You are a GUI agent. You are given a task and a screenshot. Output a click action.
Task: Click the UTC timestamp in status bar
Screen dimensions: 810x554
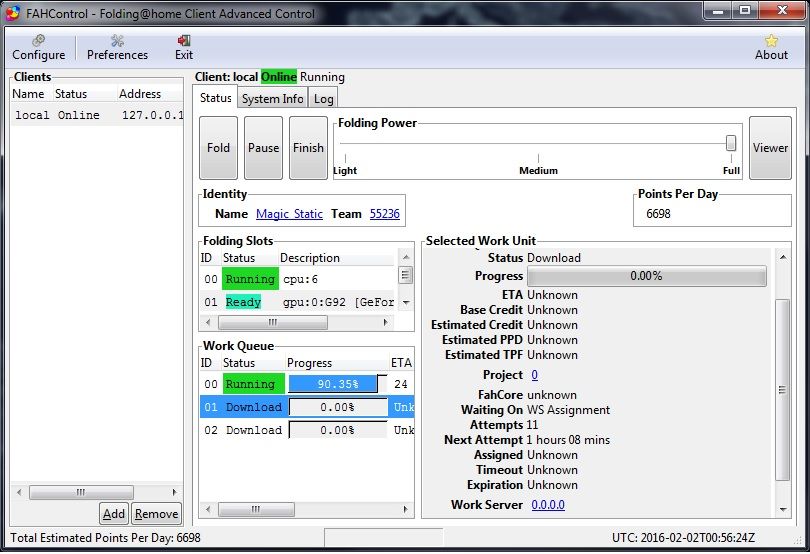683,538
